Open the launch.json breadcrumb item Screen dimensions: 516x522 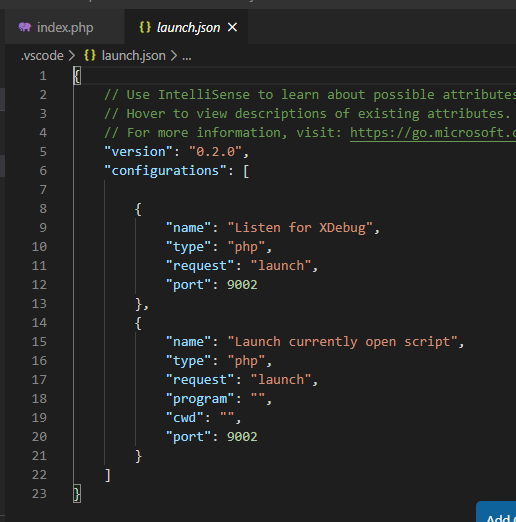[133, 56]
